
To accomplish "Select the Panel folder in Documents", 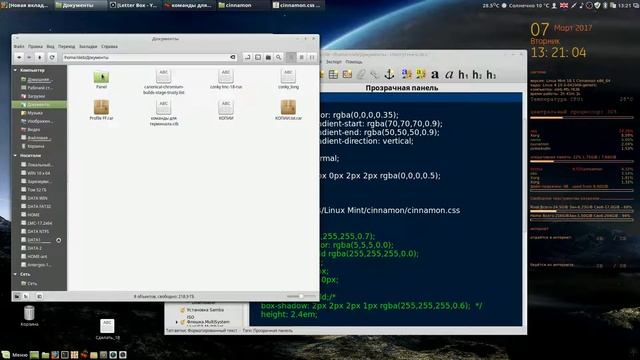I will pos(101,80).
